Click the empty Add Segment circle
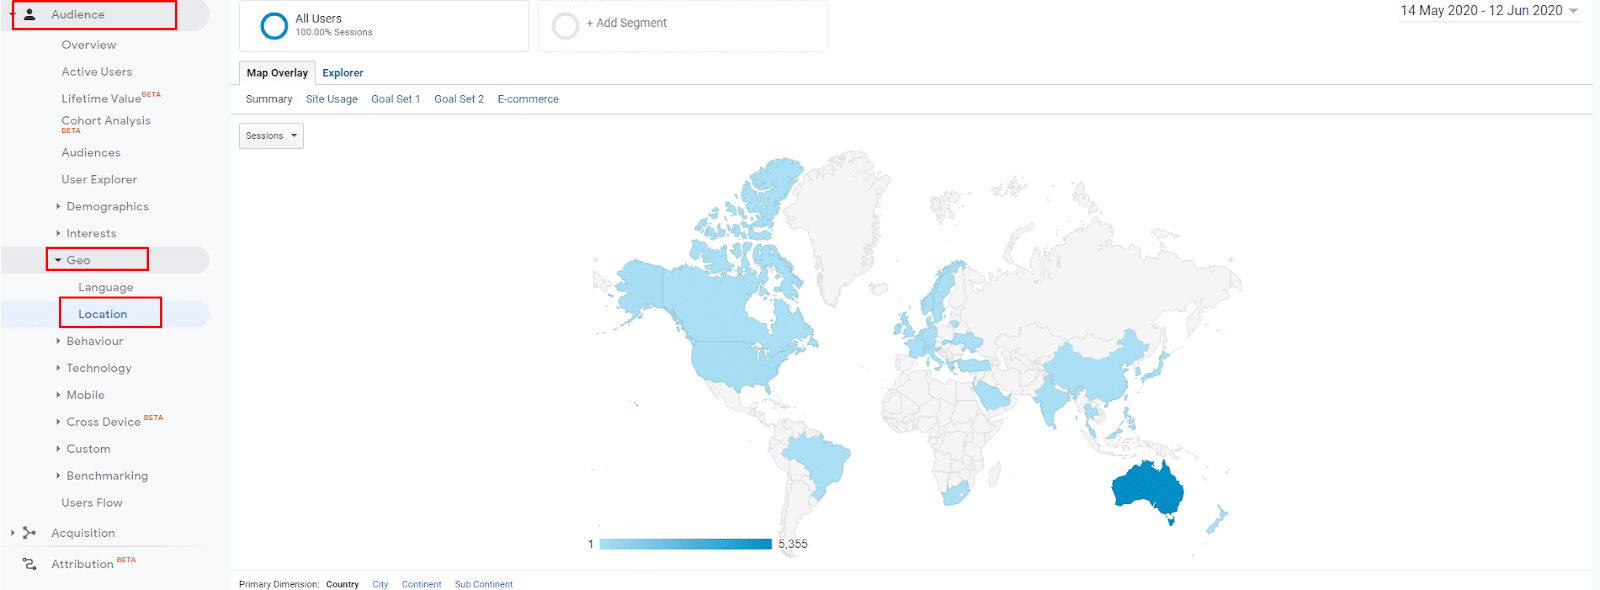The width and height of the screenshot is (1600, 590). coord(565,26)
